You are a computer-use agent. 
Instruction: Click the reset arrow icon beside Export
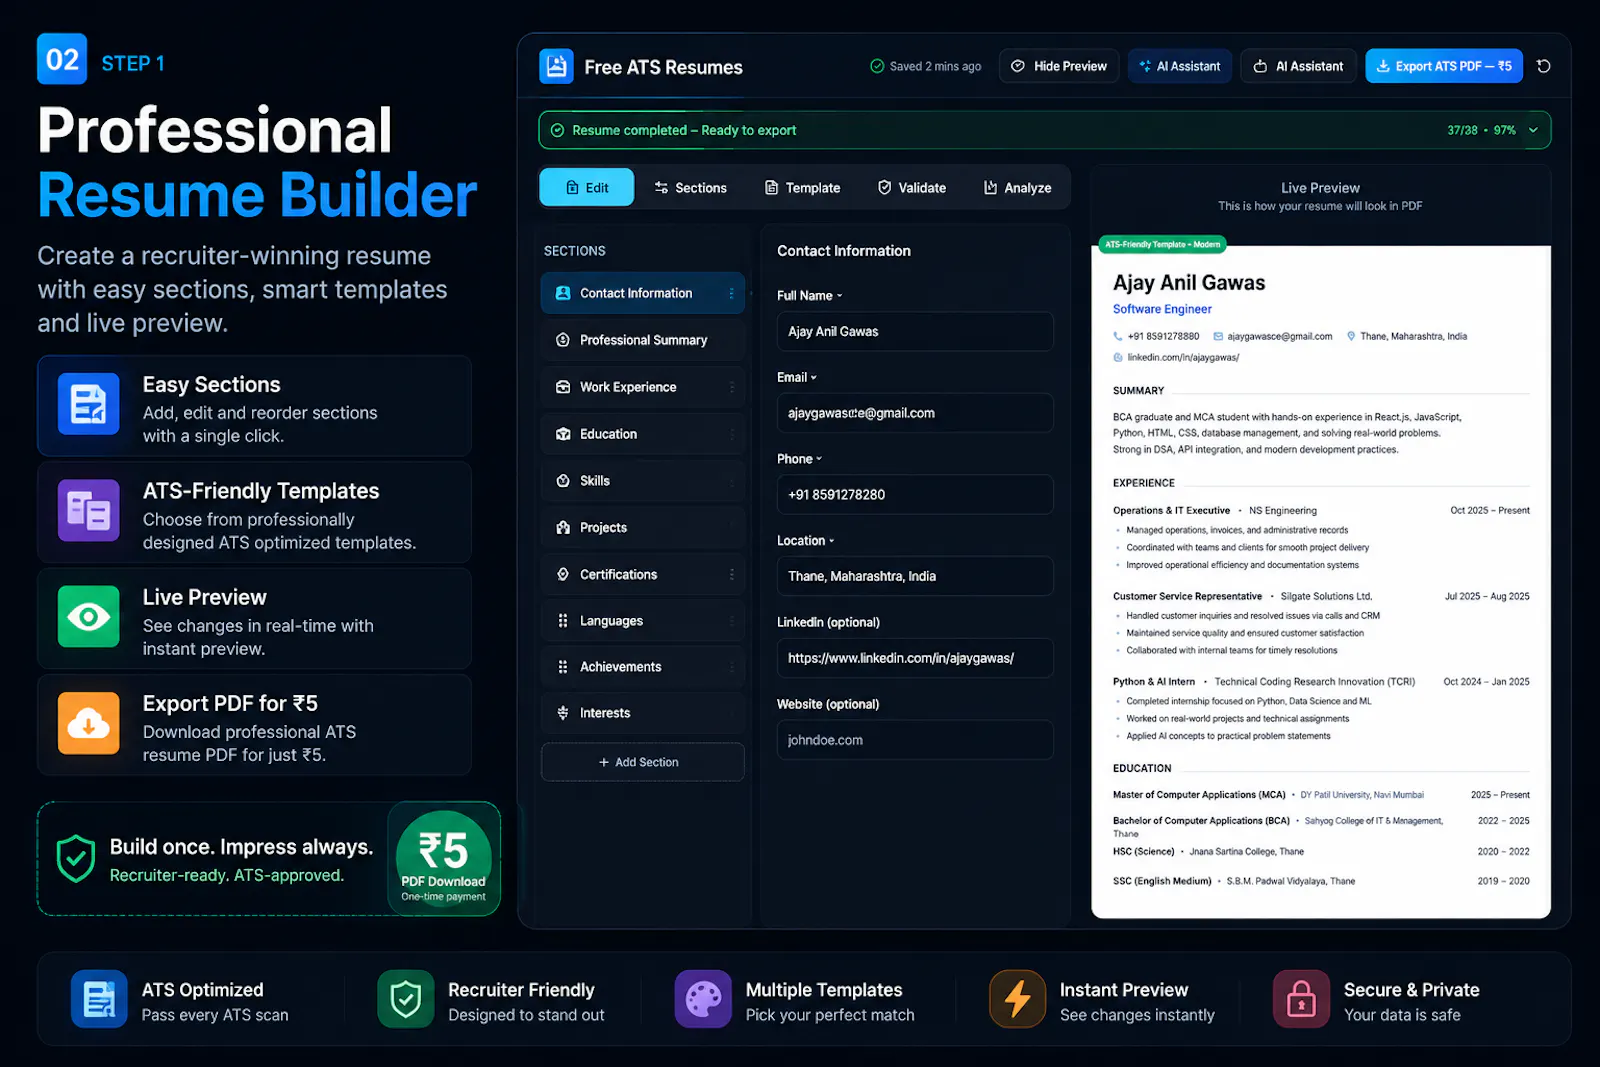(1543, 66)
